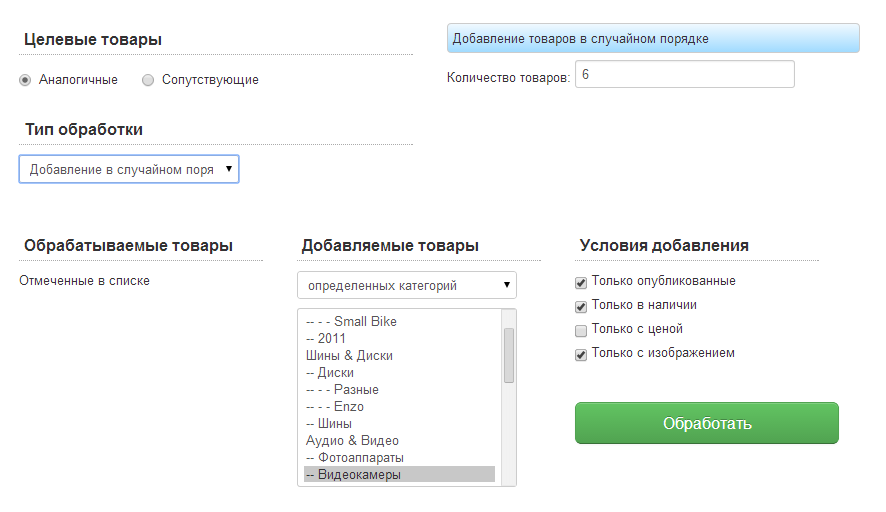Open the Тип обработки dropdown
886x512 pixels.
coord(129,170)
